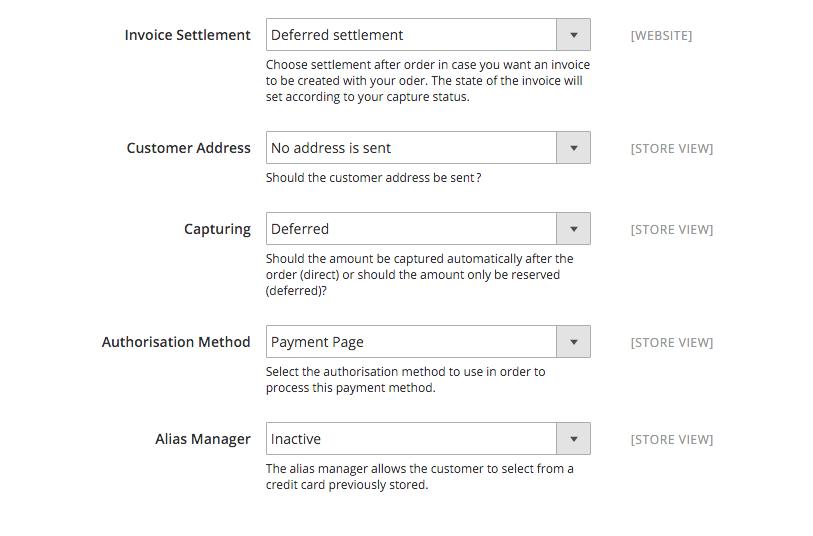The image size is (813, 536).
Task: Click the Authorisation Method dropdown arrow
Action: pyautogui.click(x=573, y=342)
